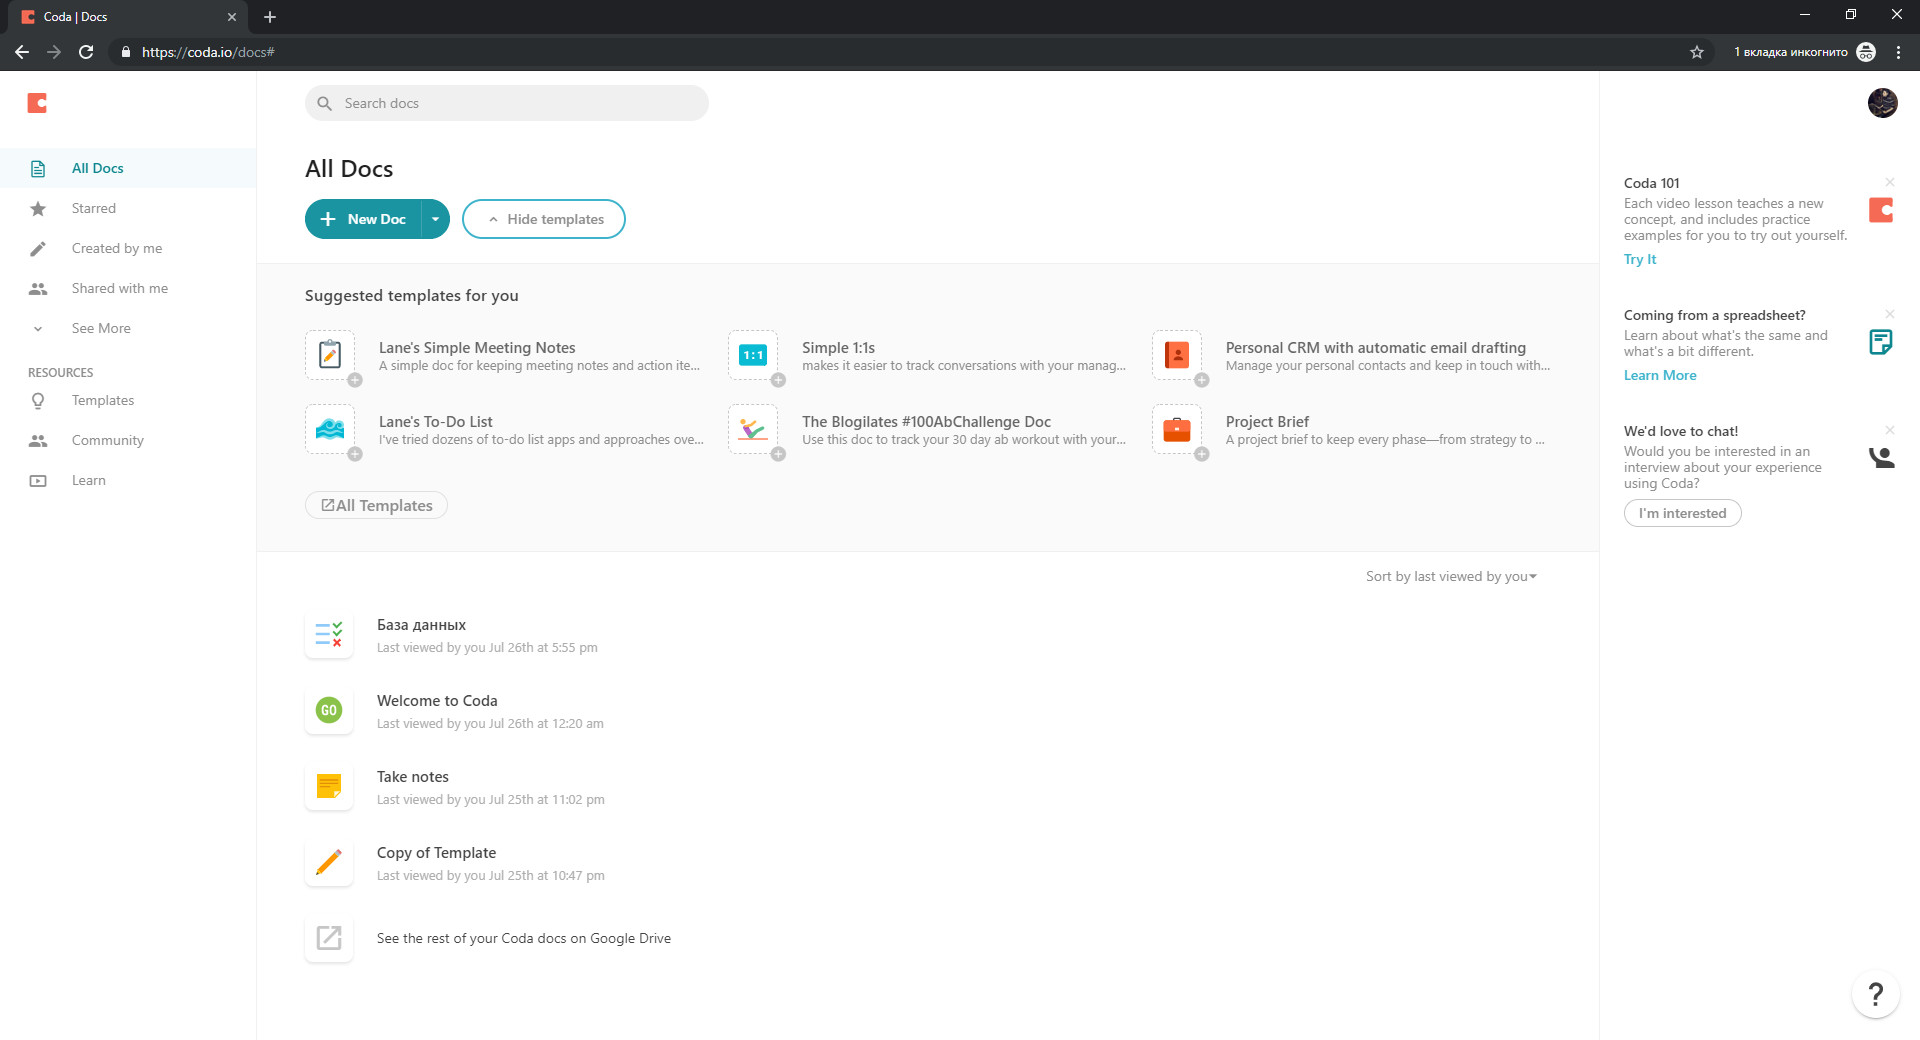This screenshot has height=1040, width=1920.
Task: Click the I'm interested button
Action: [x=1682, y=513]
